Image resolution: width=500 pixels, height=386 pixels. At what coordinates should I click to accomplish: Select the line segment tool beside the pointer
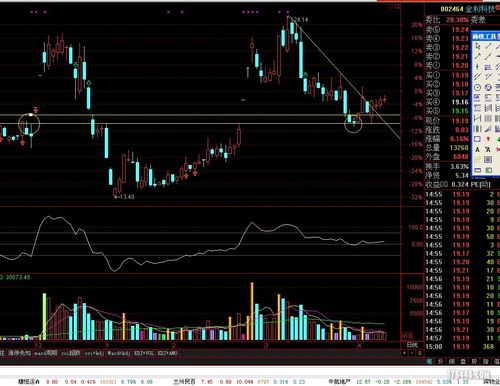[x=488, y=46]
